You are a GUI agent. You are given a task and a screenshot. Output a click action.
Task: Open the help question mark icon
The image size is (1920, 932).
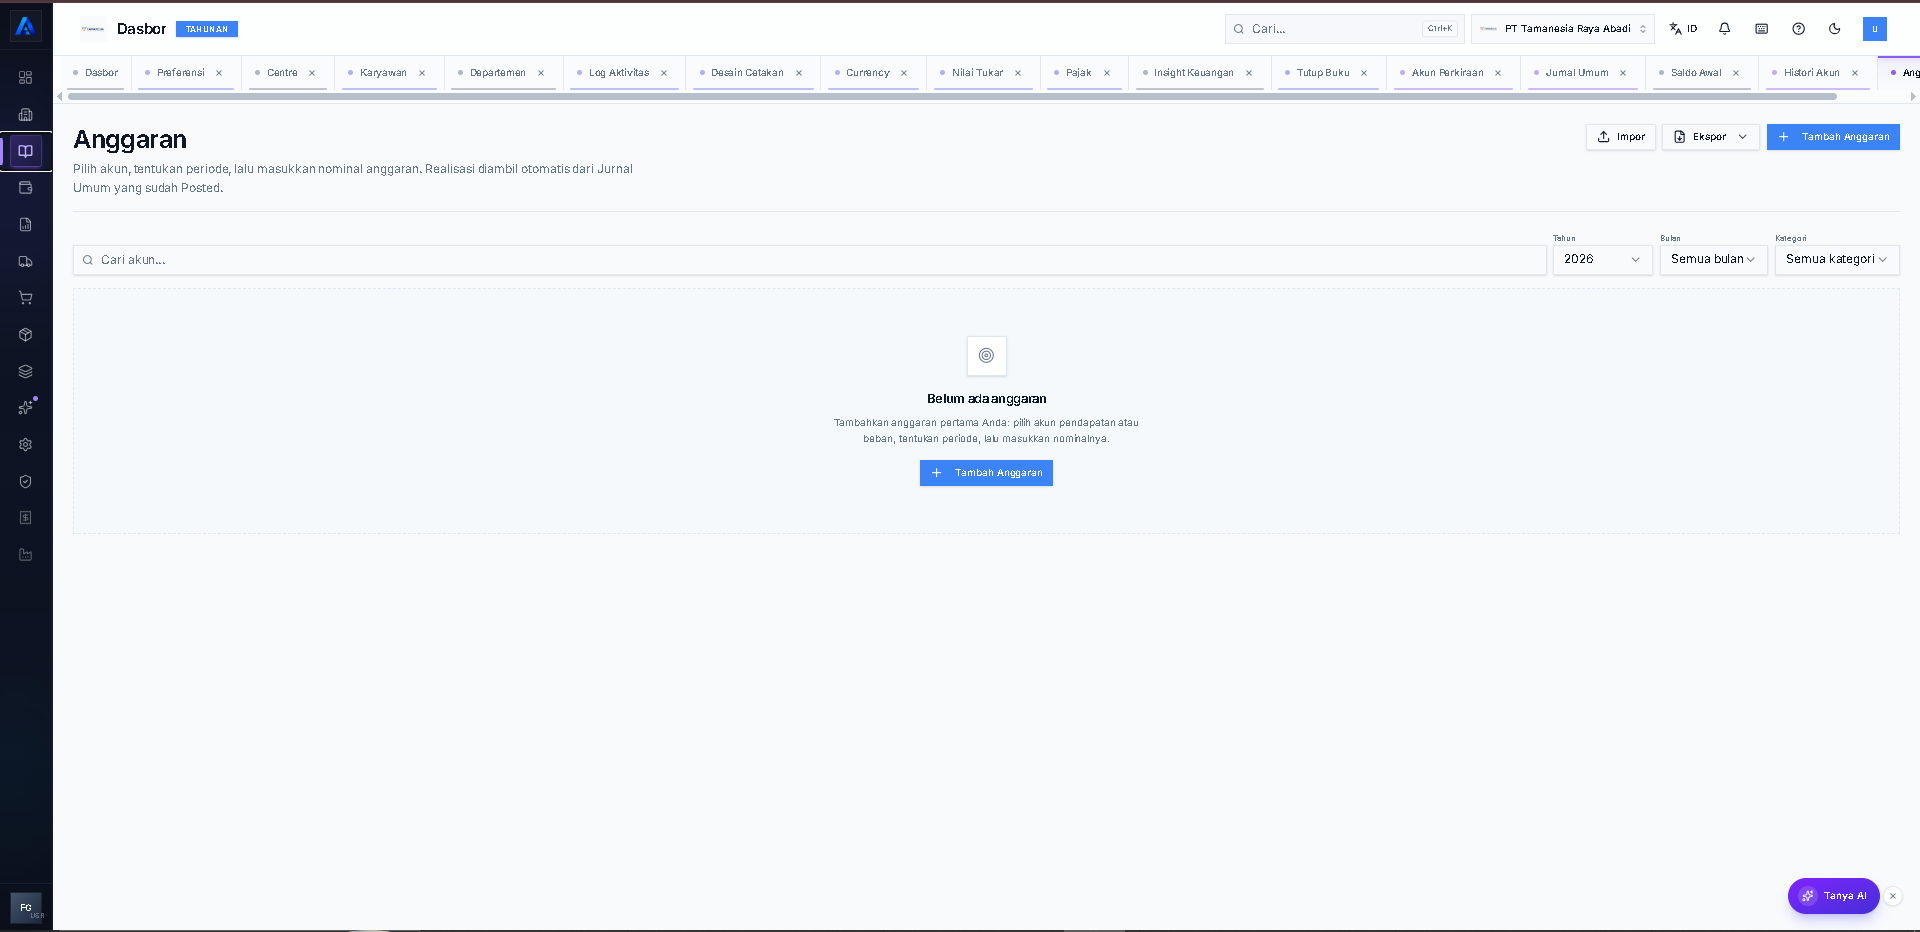click(1798, 29)
